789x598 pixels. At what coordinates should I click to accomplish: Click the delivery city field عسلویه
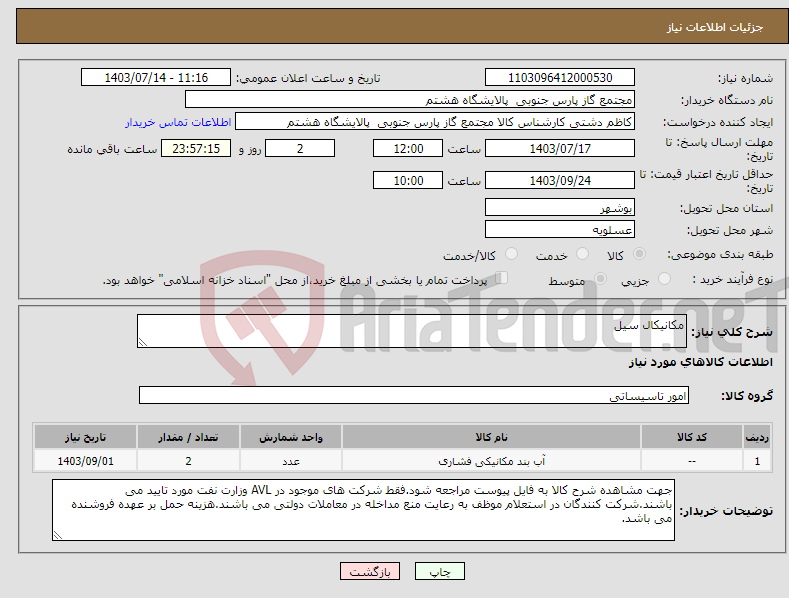point(560,230)
